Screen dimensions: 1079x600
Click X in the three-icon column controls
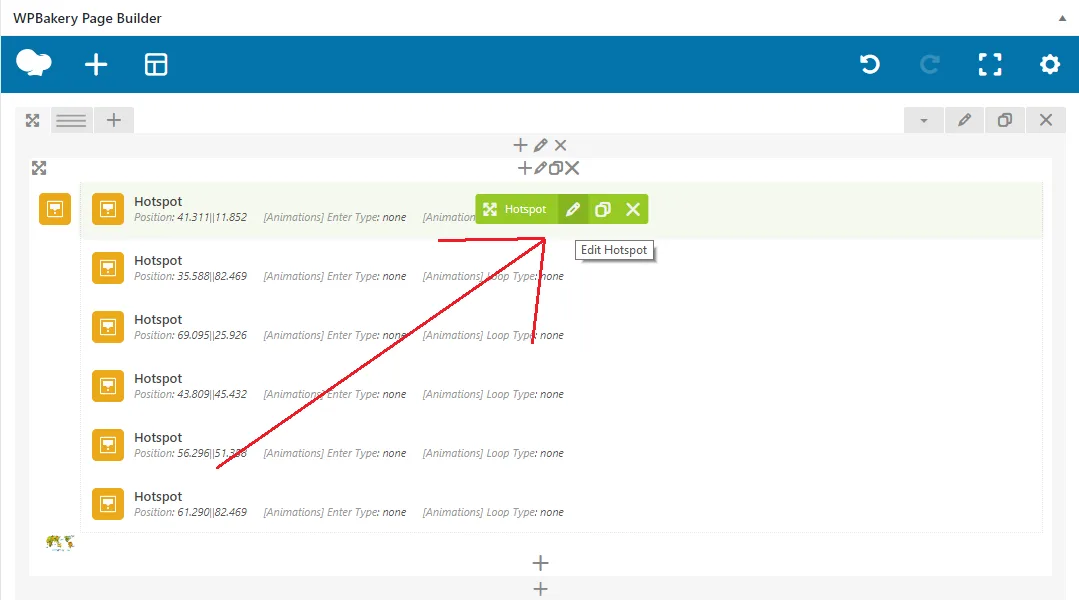561,145
